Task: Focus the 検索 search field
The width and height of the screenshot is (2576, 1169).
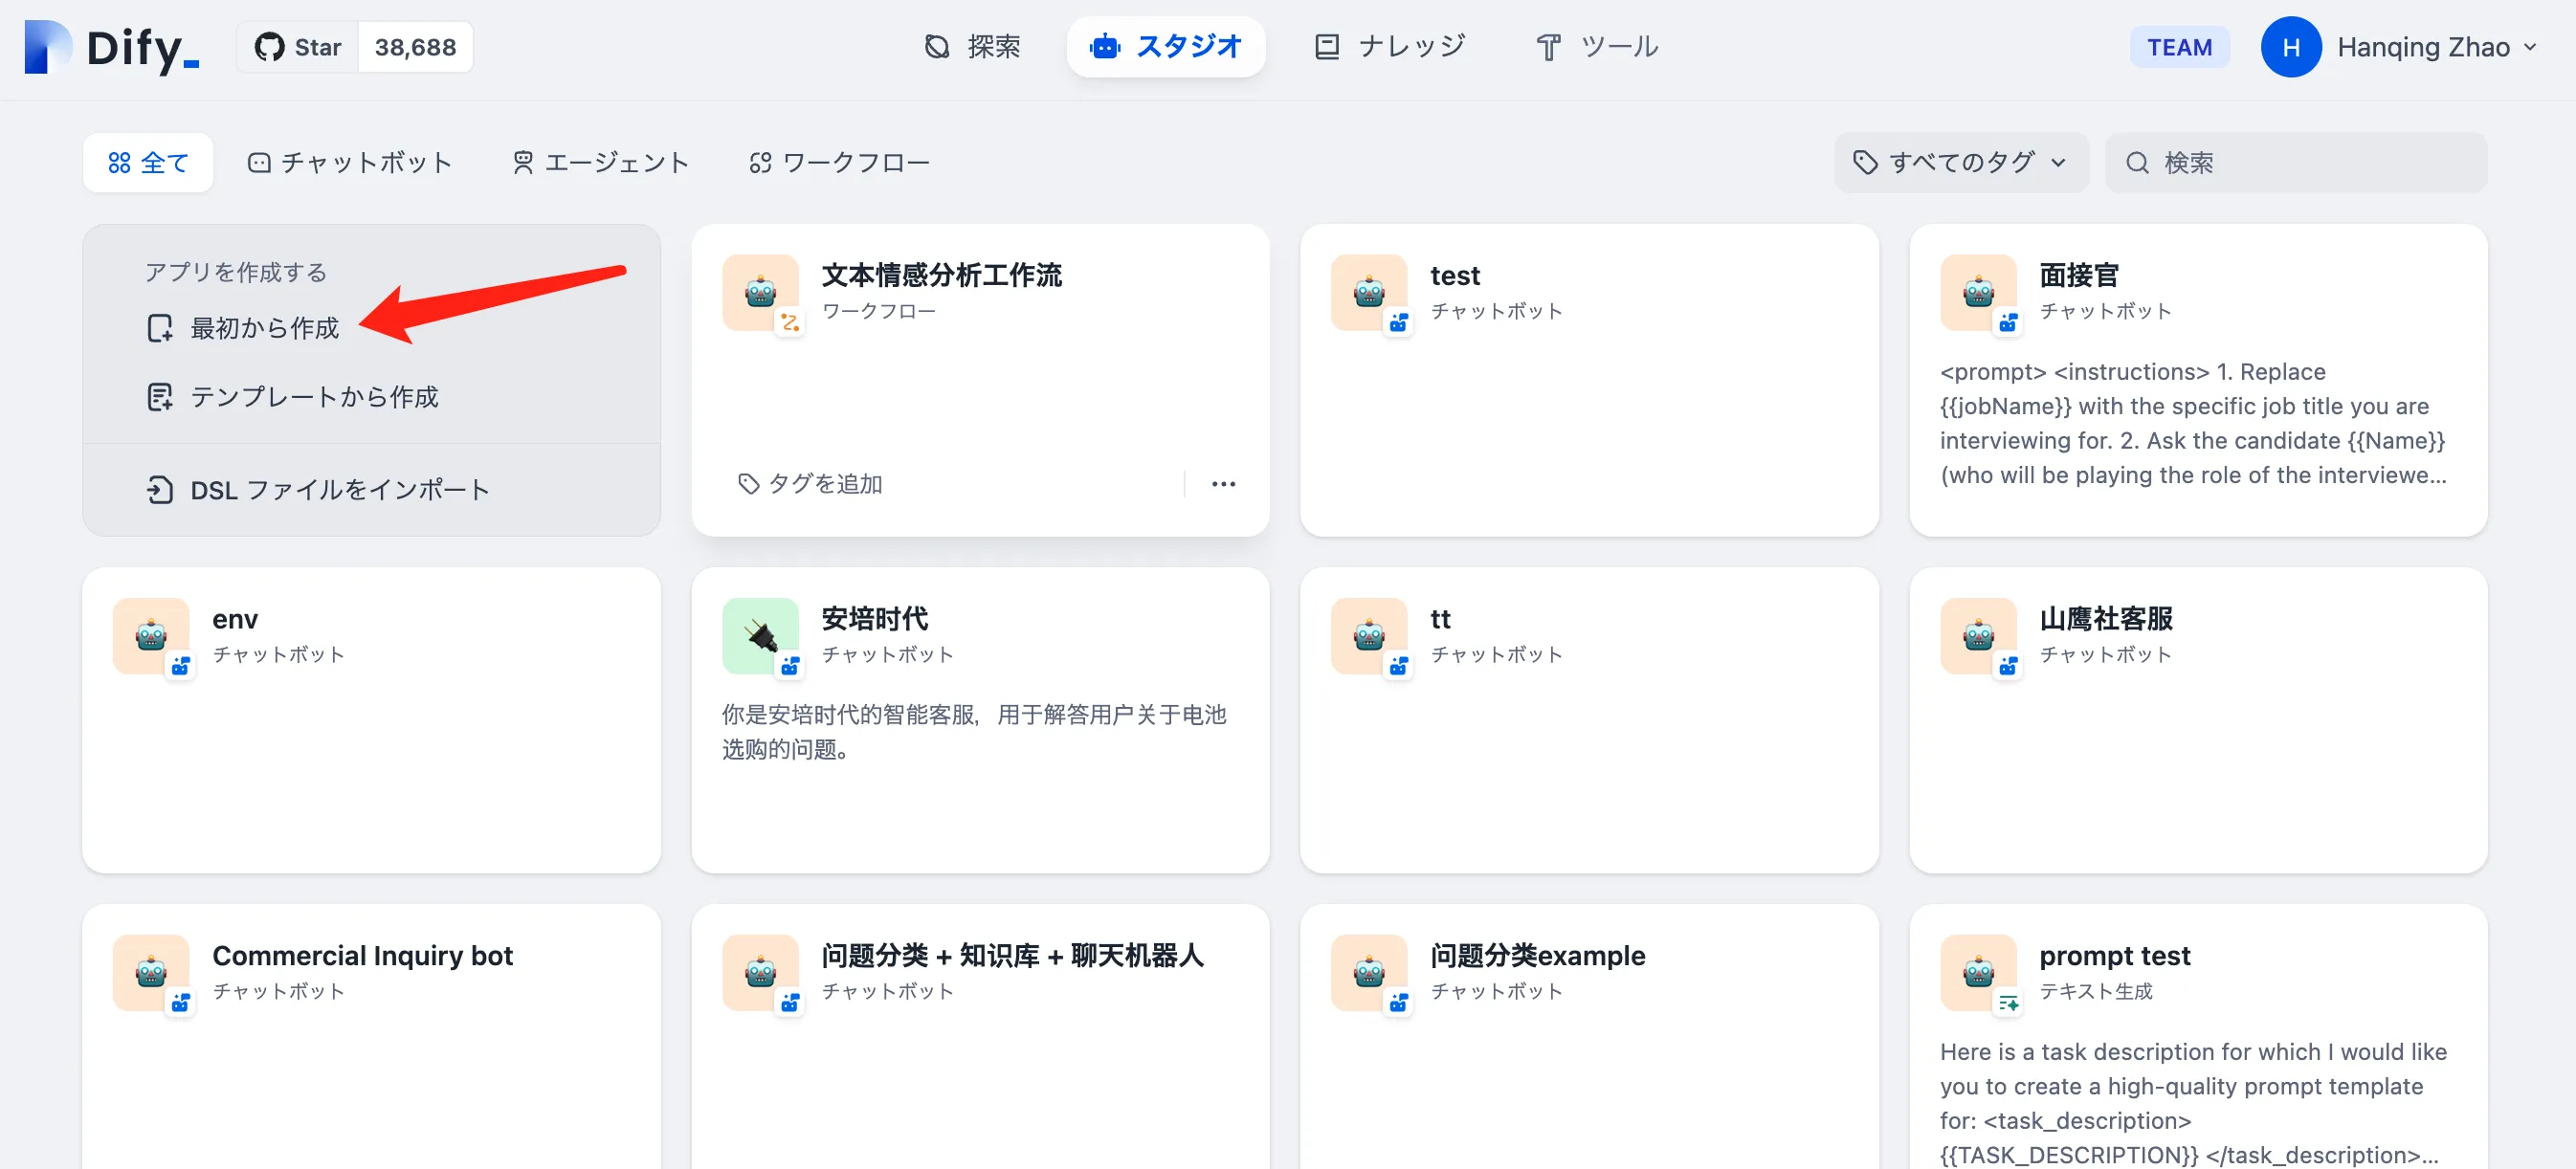Action: click(x=2310, y=163)
